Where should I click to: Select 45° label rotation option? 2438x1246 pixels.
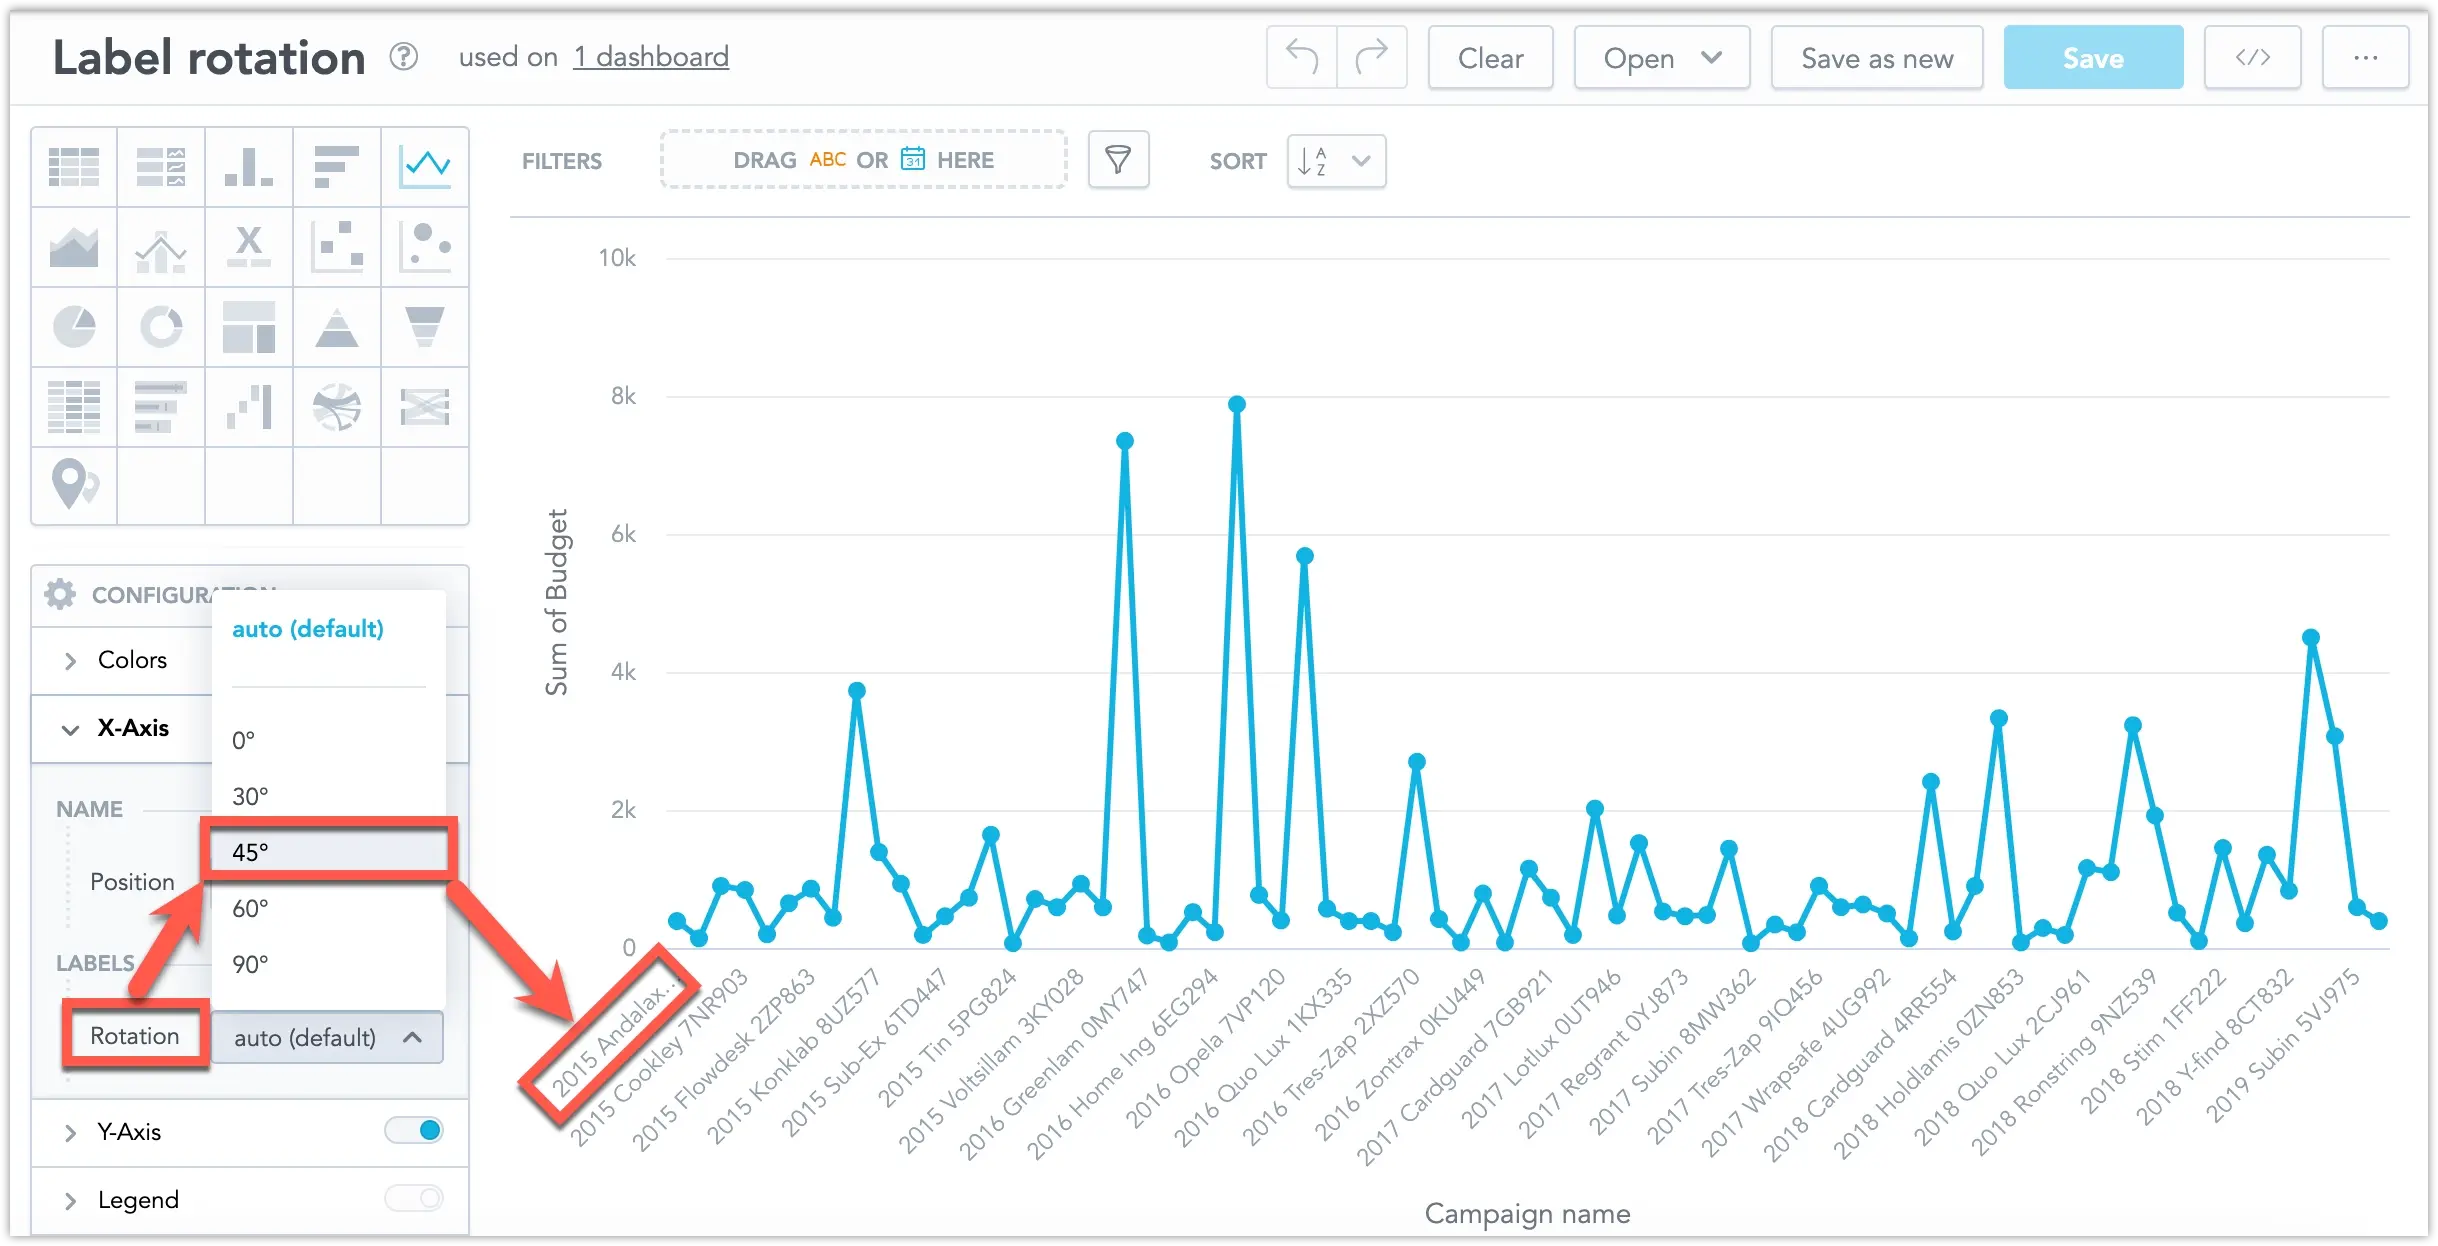coord(328,852)
